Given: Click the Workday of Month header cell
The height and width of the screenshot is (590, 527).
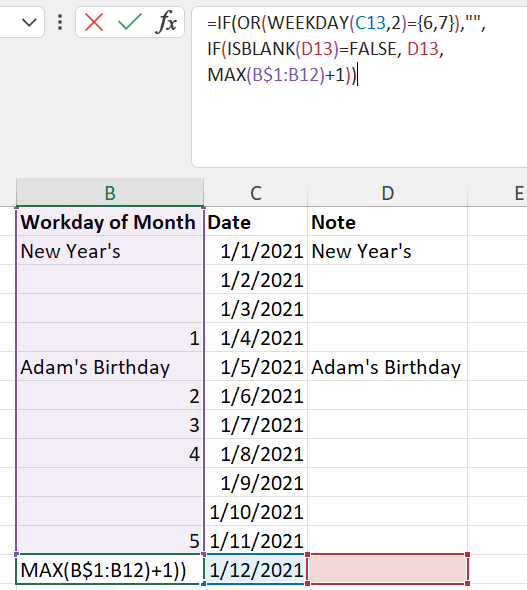Looking at the screenshot, I should coord(110,222).
